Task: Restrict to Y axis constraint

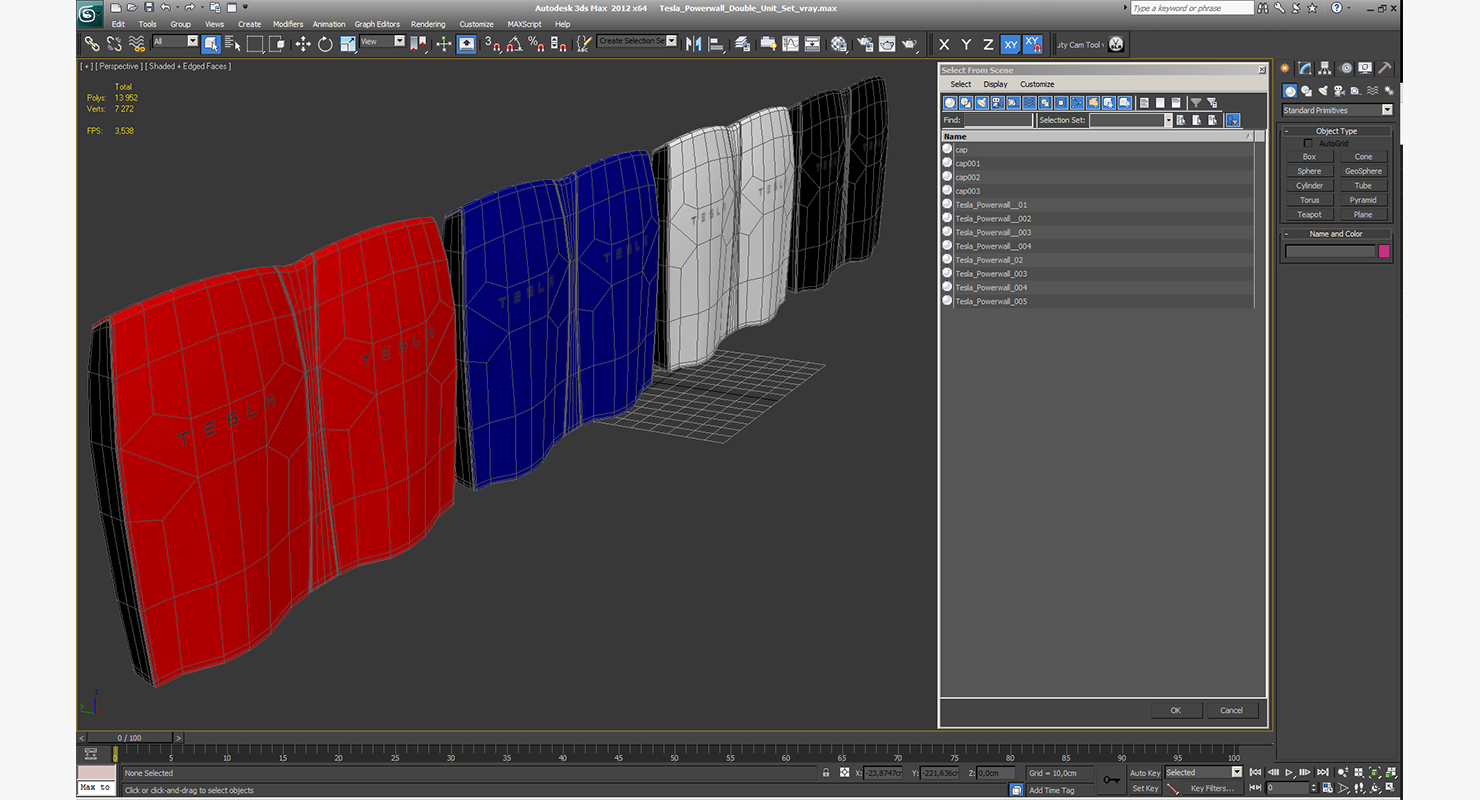Action: pyautogui.click(x=966, y=44)
